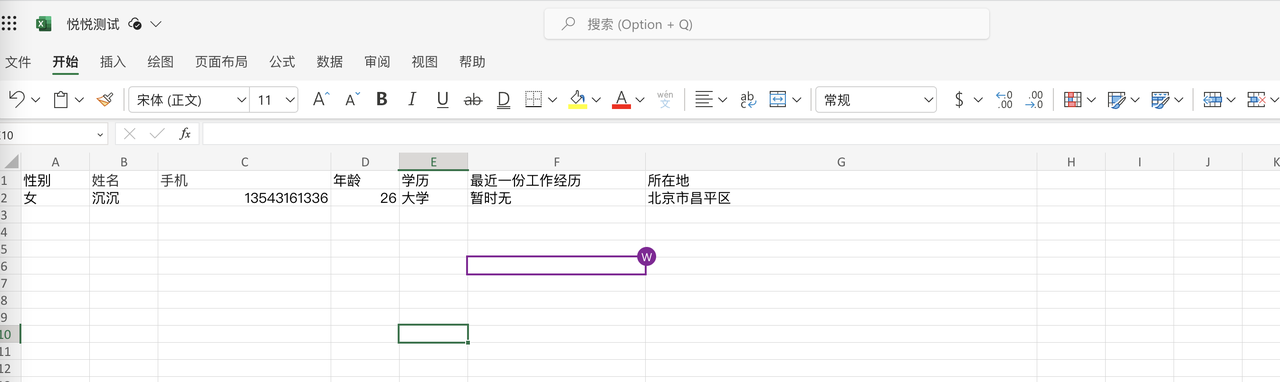Open the app launcher grid icon
Image resolution: width=1280 pixels, height=382 pixels.
point(10,23)
